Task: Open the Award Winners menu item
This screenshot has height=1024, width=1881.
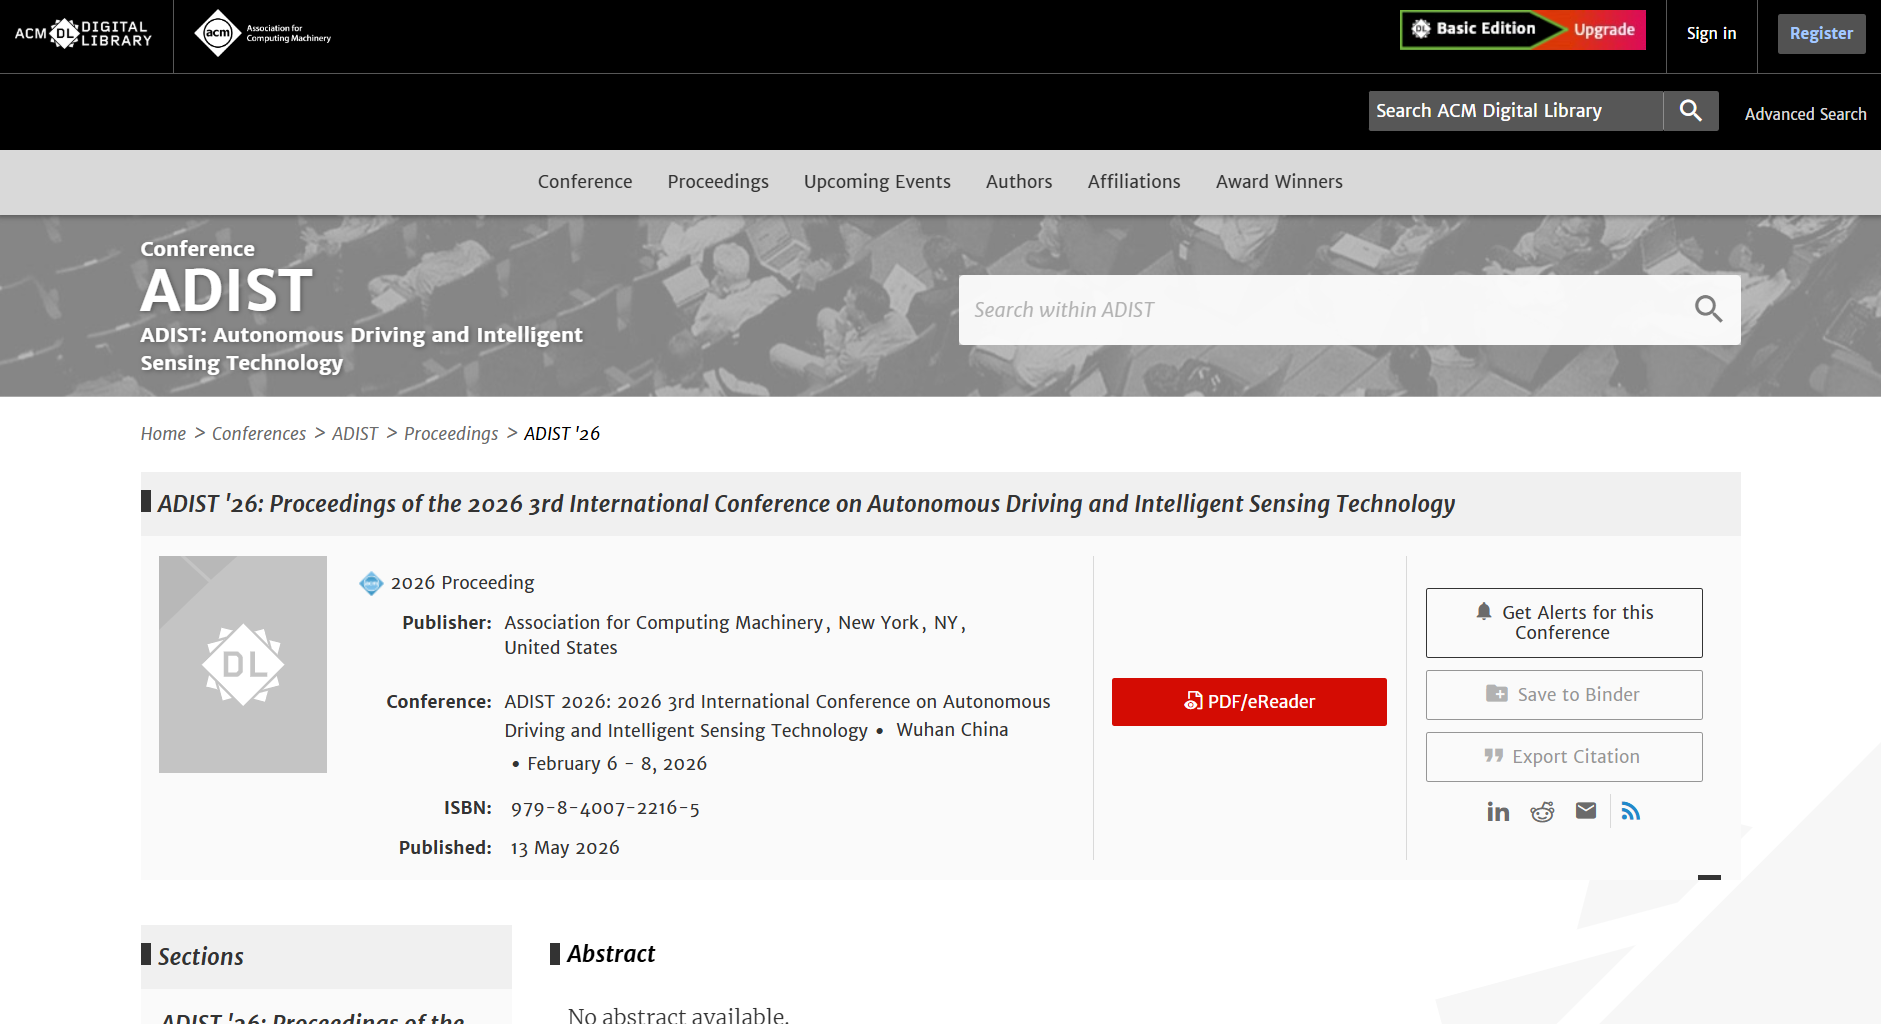Action: click(1279, 182)
